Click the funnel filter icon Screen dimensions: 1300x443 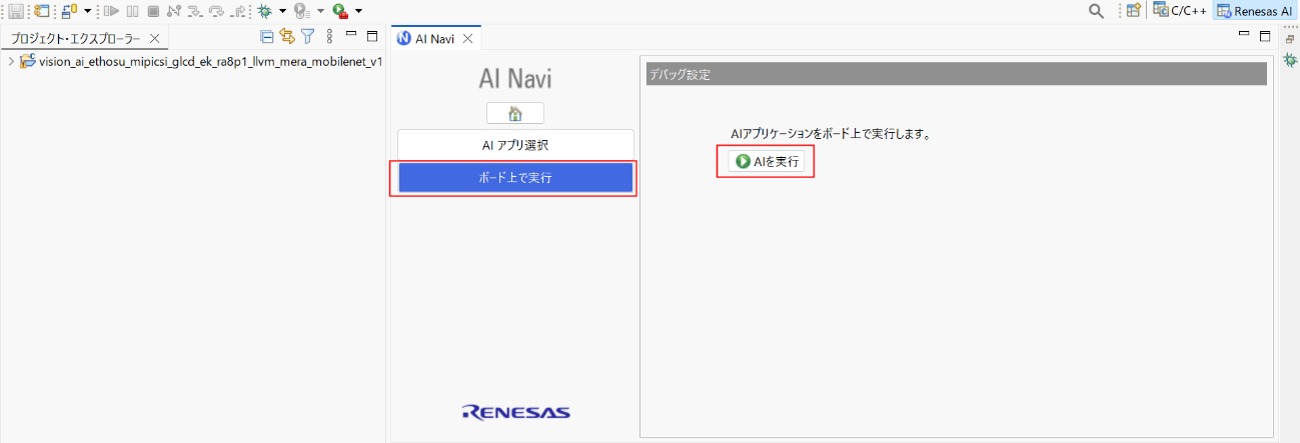coord(308,37)
